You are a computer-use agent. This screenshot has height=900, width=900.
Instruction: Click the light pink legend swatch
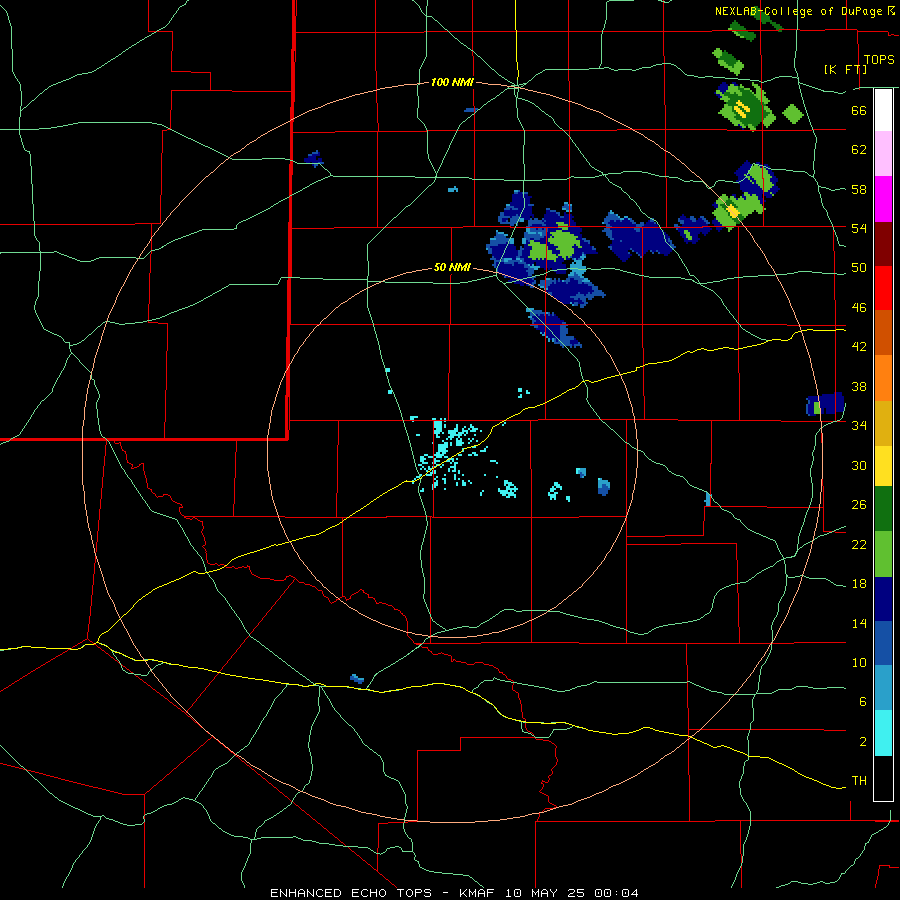click(883, 154)
